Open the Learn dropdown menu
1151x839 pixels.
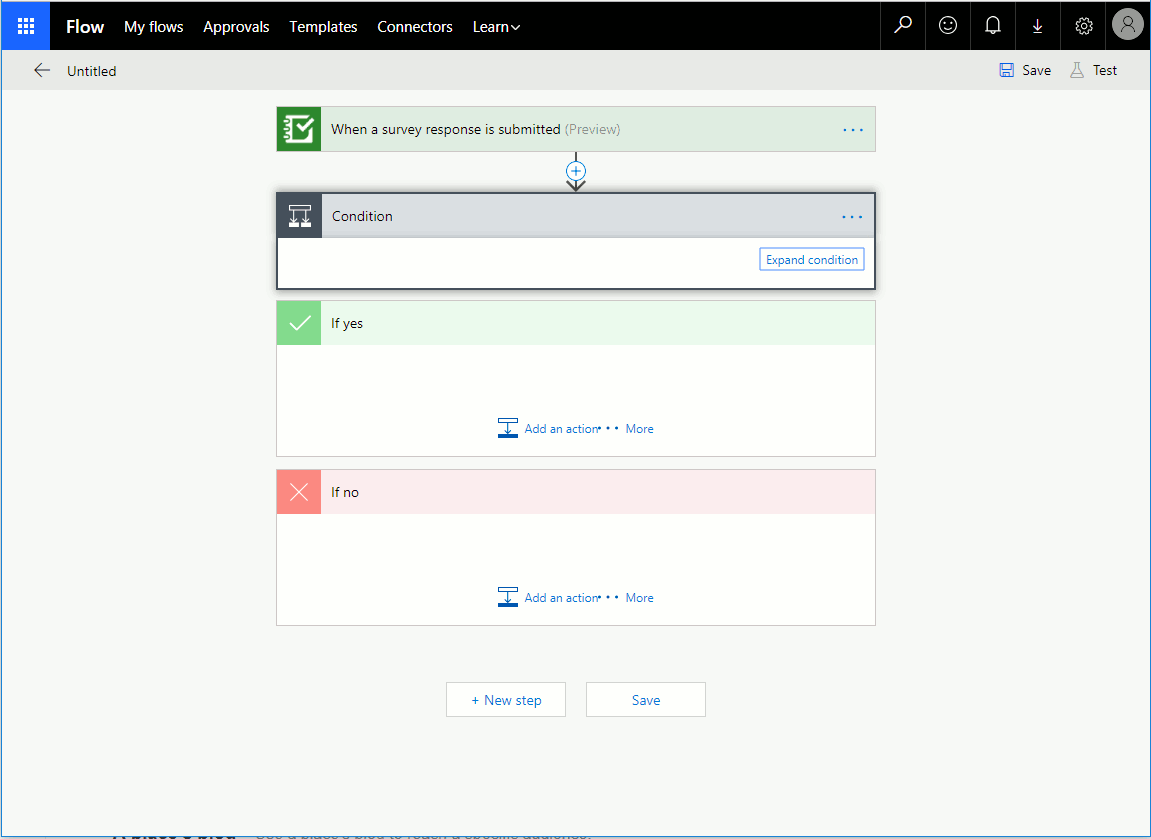(x=496, y=27)
